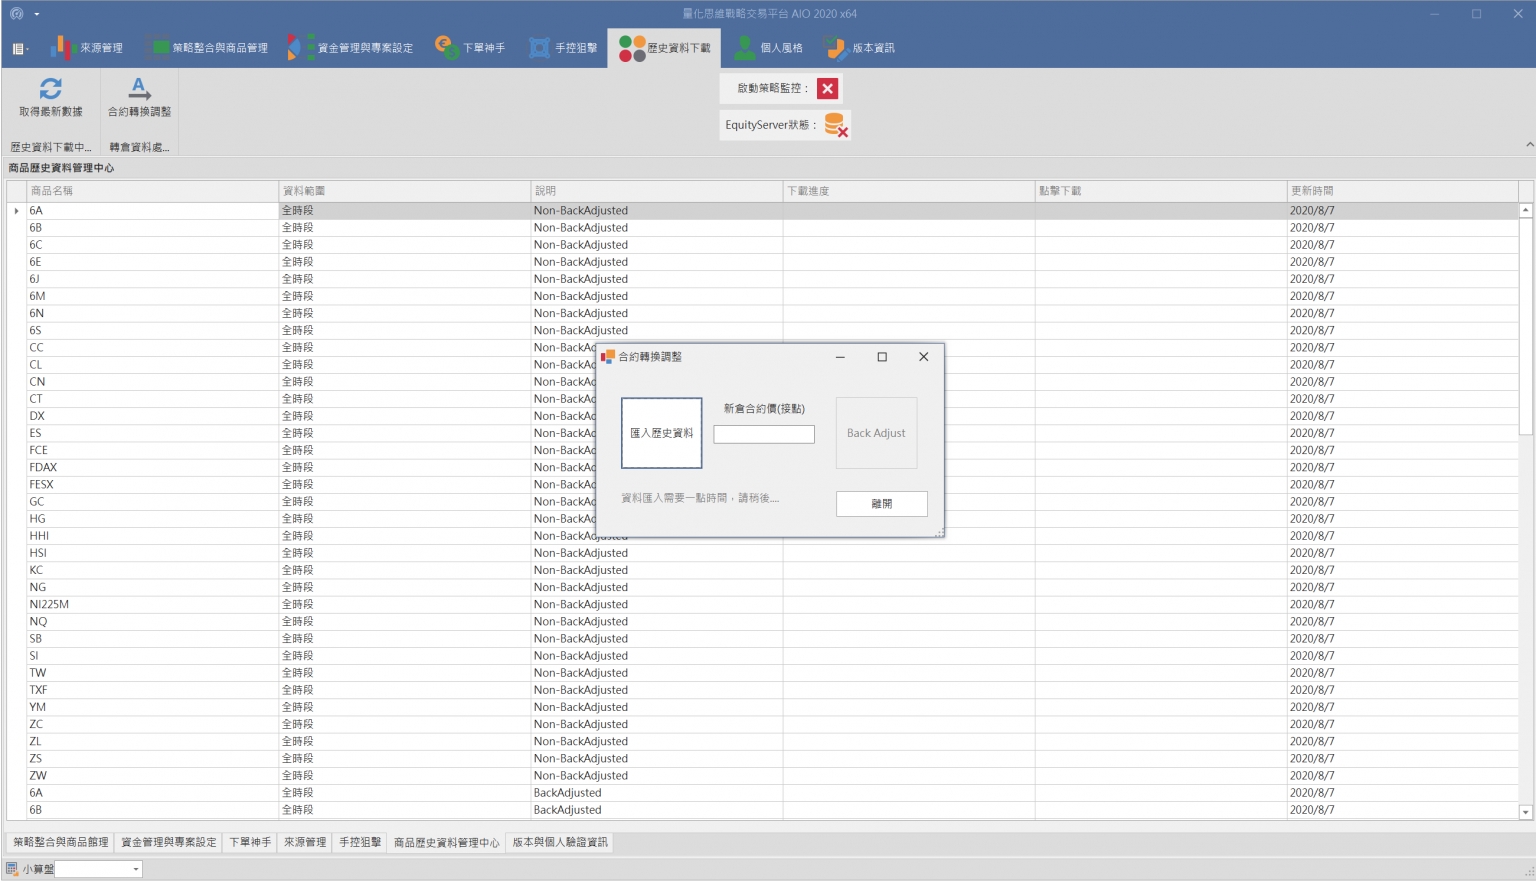Viewport: 1536px width, 881px height.
Task: Select the 手控狙擊 ribbon tab
Action: 564,48
